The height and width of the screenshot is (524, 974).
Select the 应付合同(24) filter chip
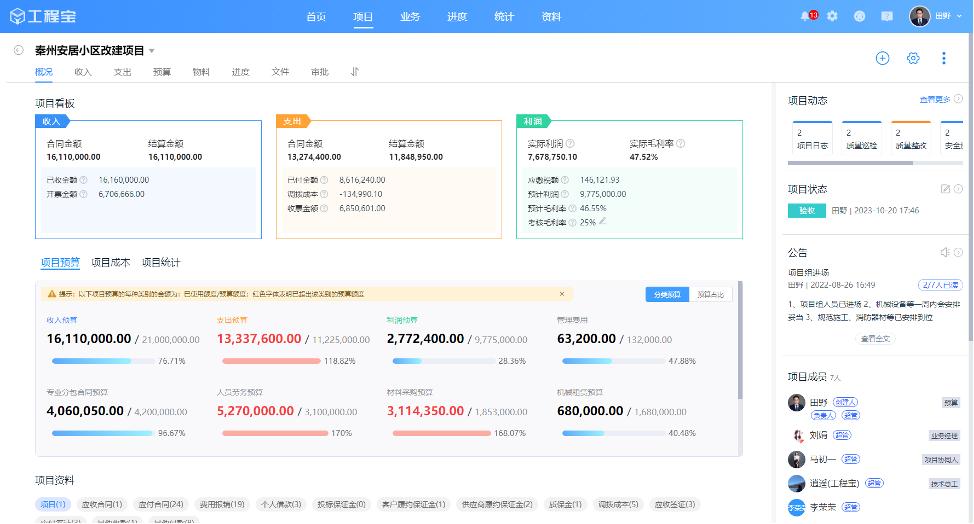coord(161,505)
